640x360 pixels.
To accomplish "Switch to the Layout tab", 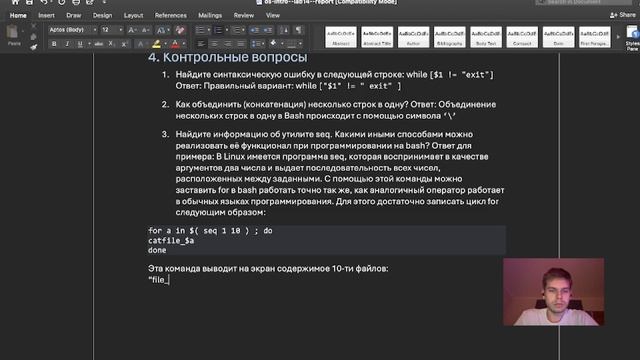I will click(x=133, y=16).
